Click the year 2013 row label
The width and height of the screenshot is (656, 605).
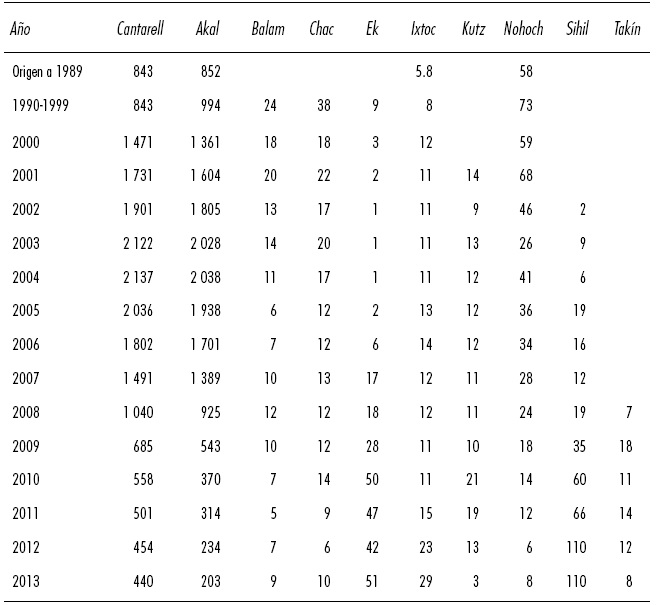[27, 581]
